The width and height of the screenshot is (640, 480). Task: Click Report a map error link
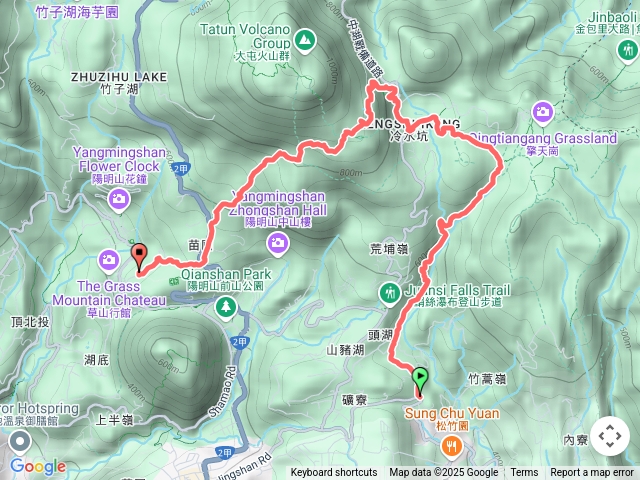(592, 473)
